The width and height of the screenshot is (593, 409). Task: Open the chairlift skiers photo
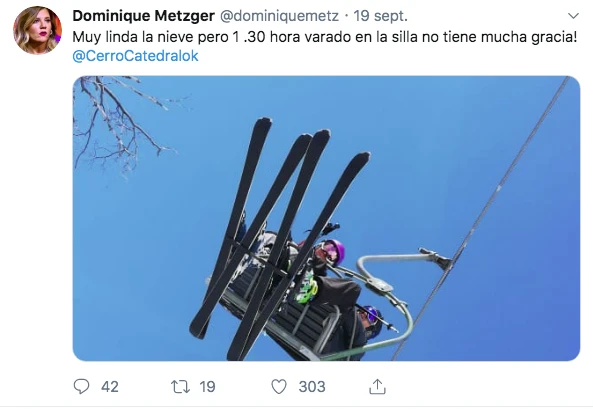pos(326,218)
